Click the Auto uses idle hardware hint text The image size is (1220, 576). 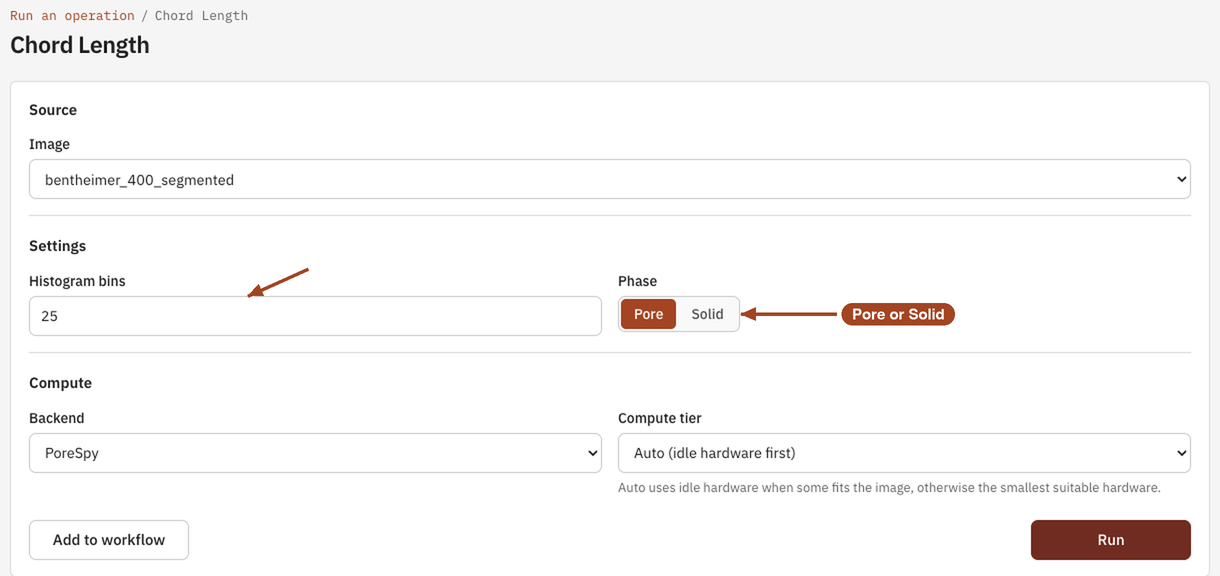[889, 488]
